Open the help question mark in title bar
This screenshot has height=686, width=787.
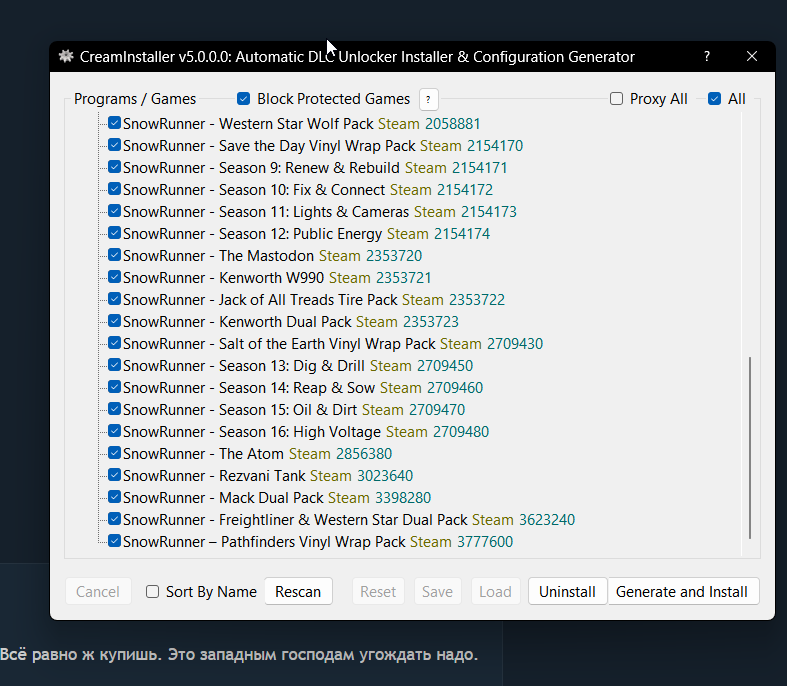point(707,56)
